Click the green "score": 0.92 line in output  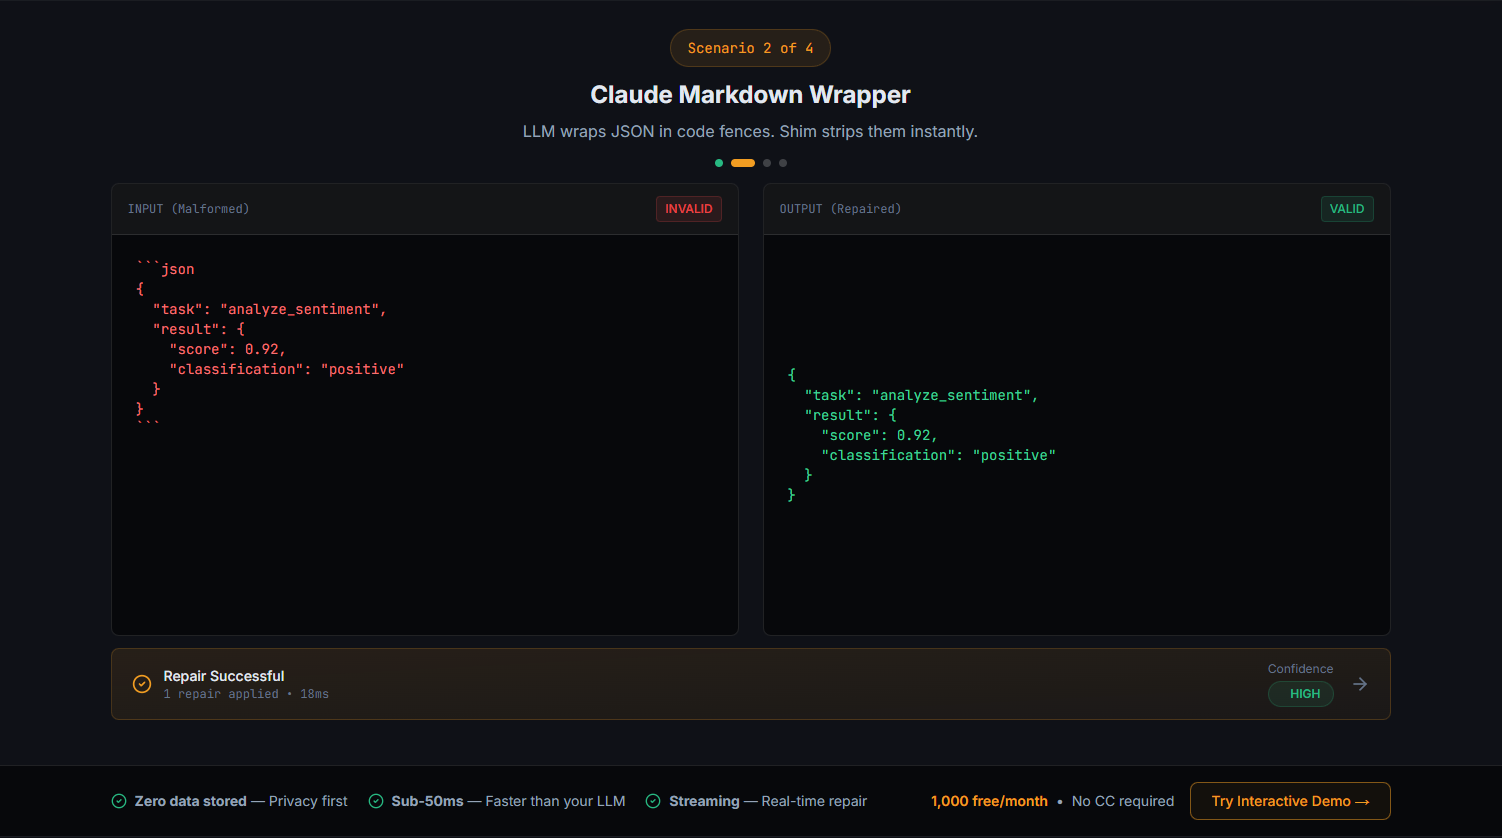coord(880,435)
